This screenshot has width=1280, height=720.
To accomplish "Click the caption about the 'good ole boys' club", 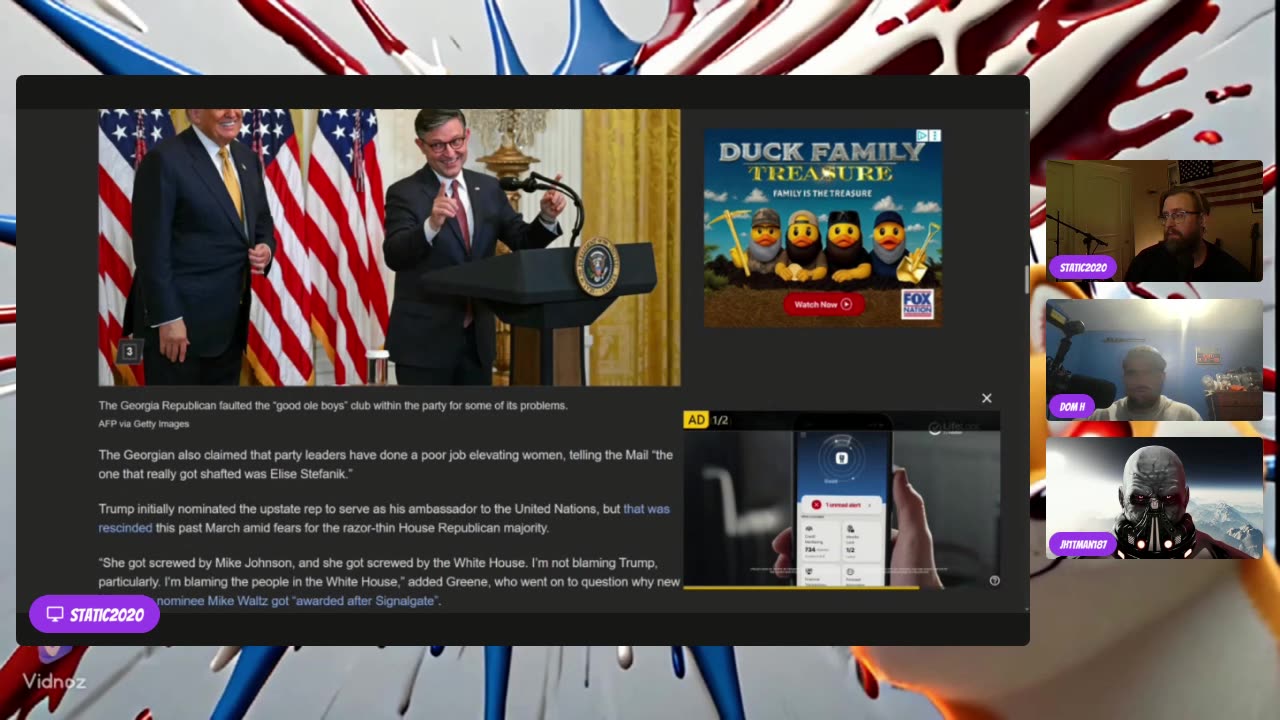I will click(x=333, y=405).
